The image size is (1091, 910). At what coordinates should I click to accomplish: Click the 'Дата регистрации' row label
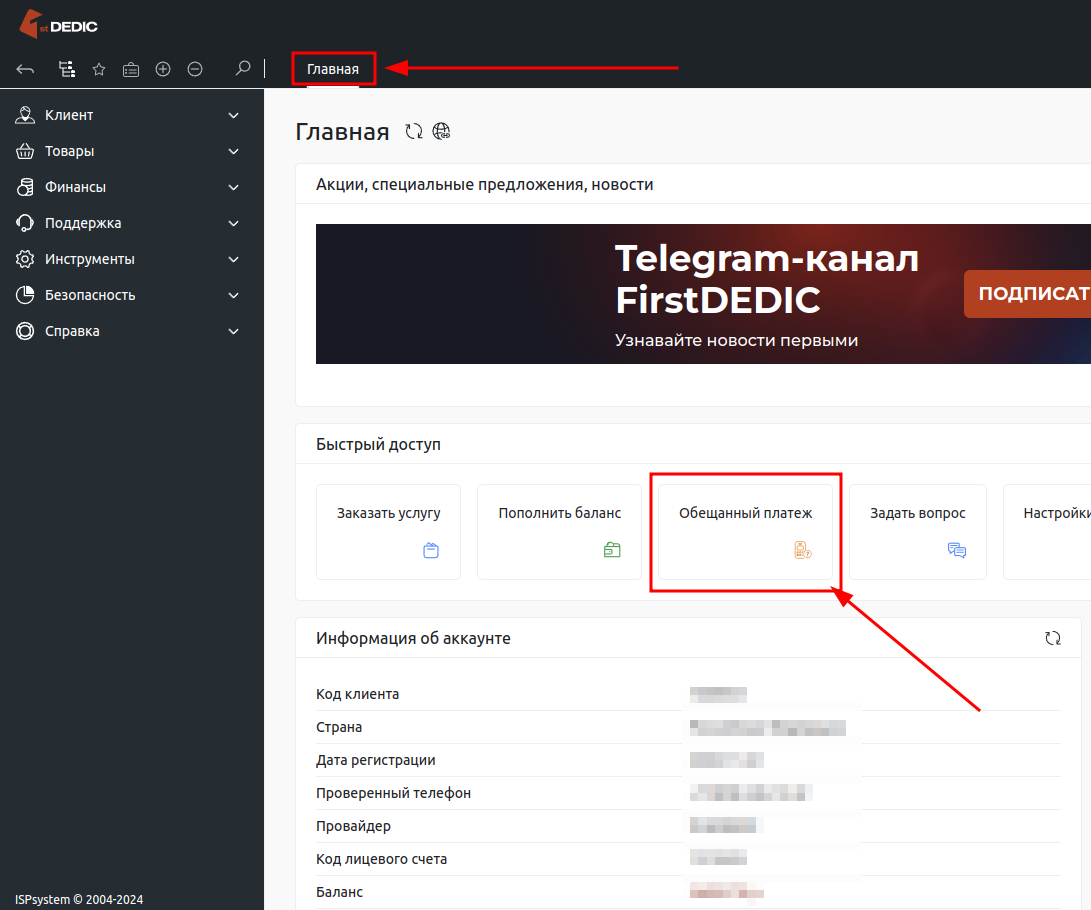(x=376, y=760)
